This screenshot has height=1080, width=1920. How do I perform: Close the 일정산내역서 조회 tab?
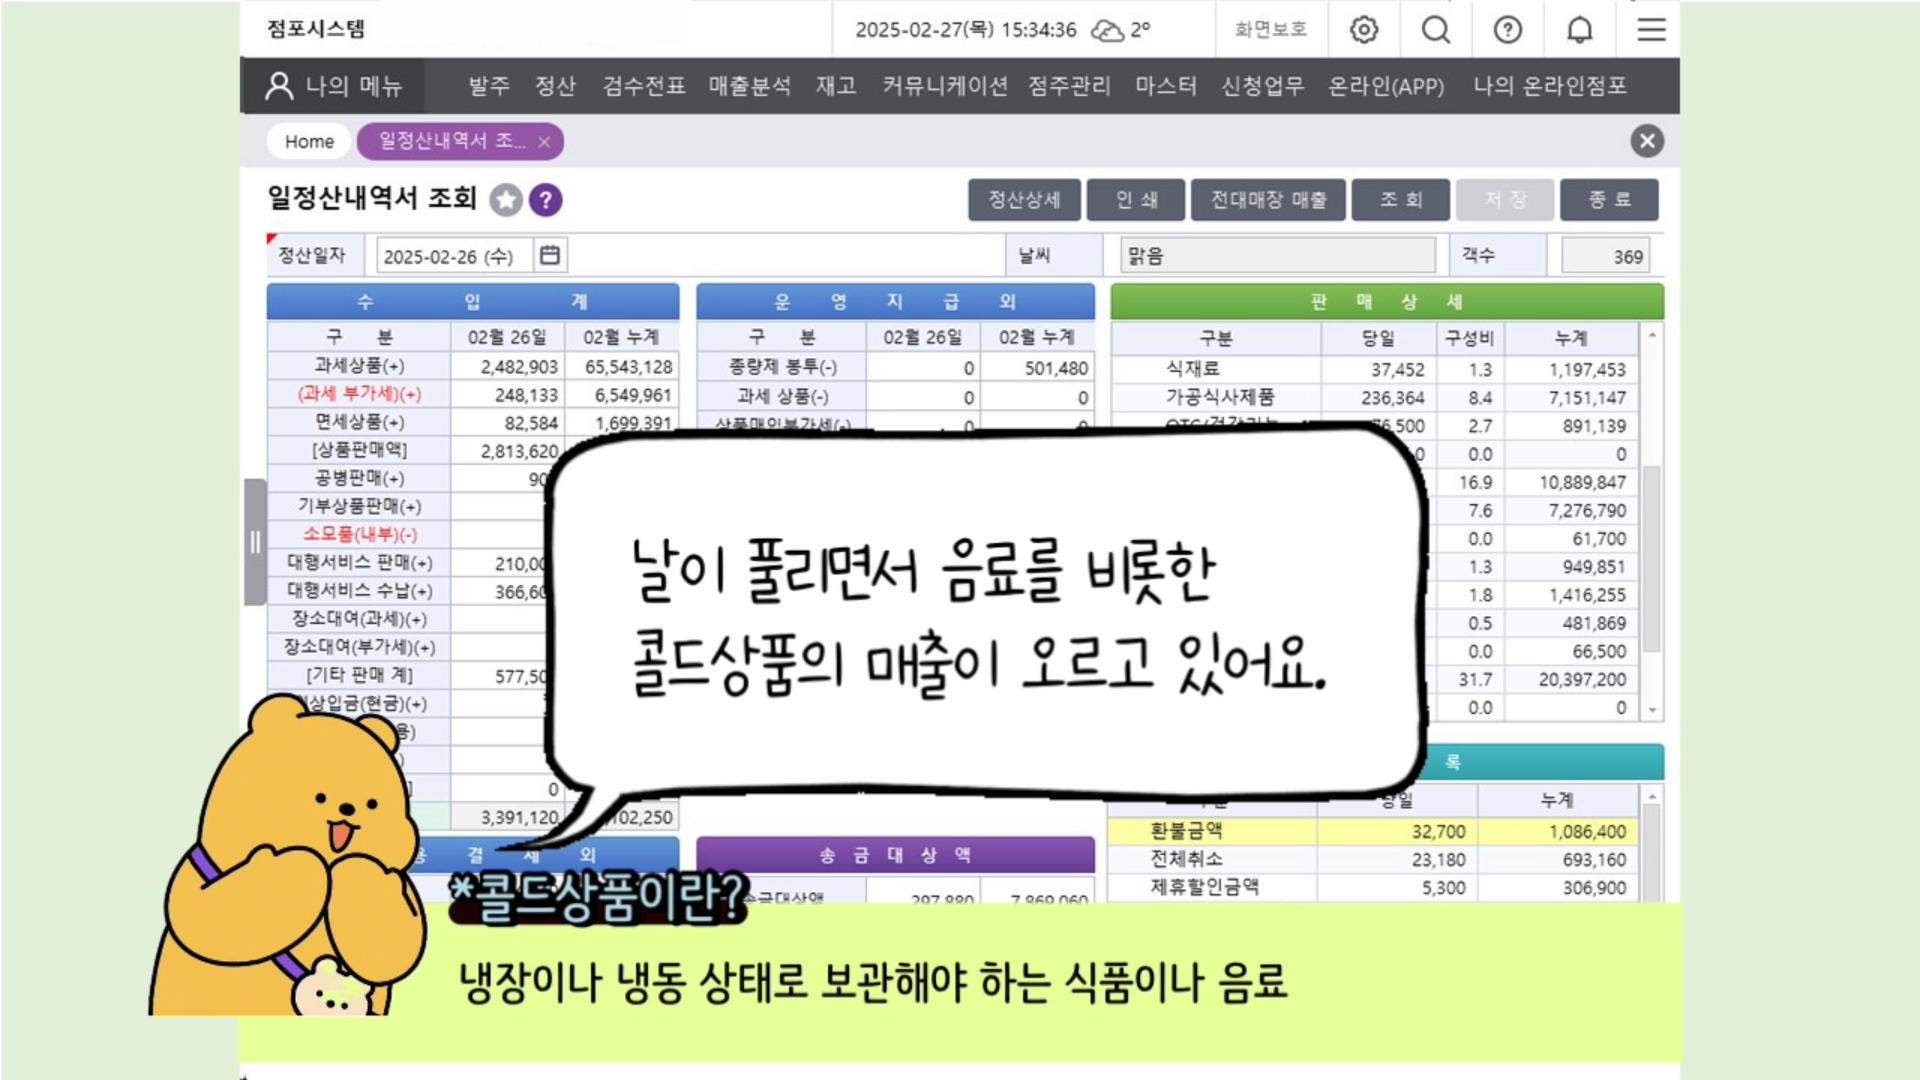(544, 142)
